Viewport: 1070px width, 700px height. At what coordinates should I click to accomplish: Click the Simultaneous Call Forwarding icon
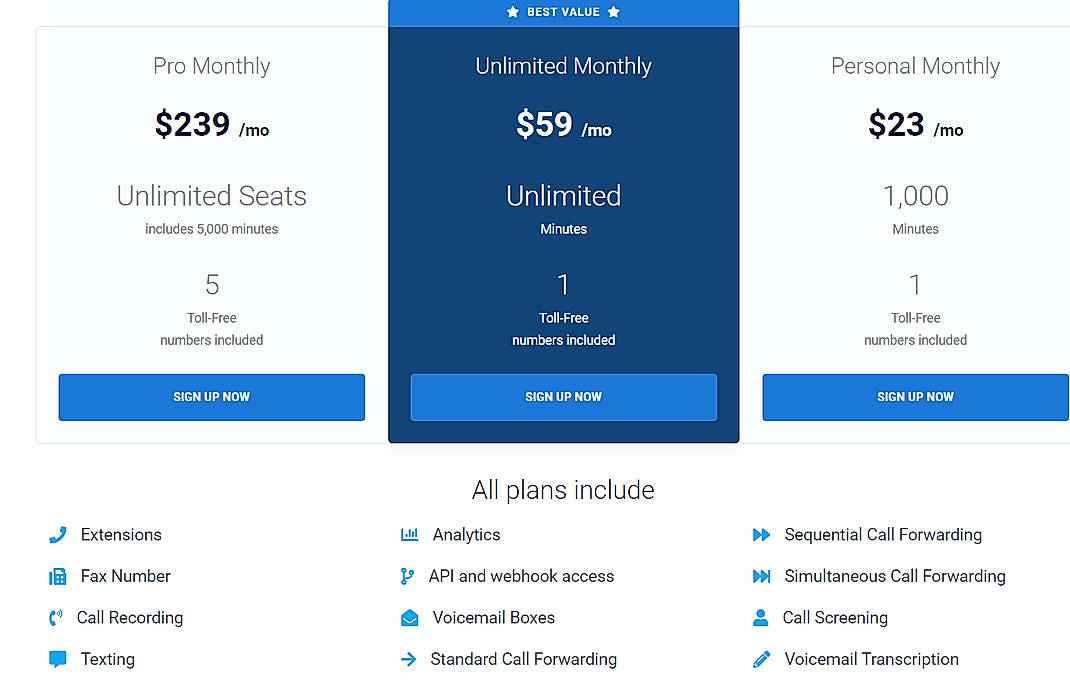761,576
